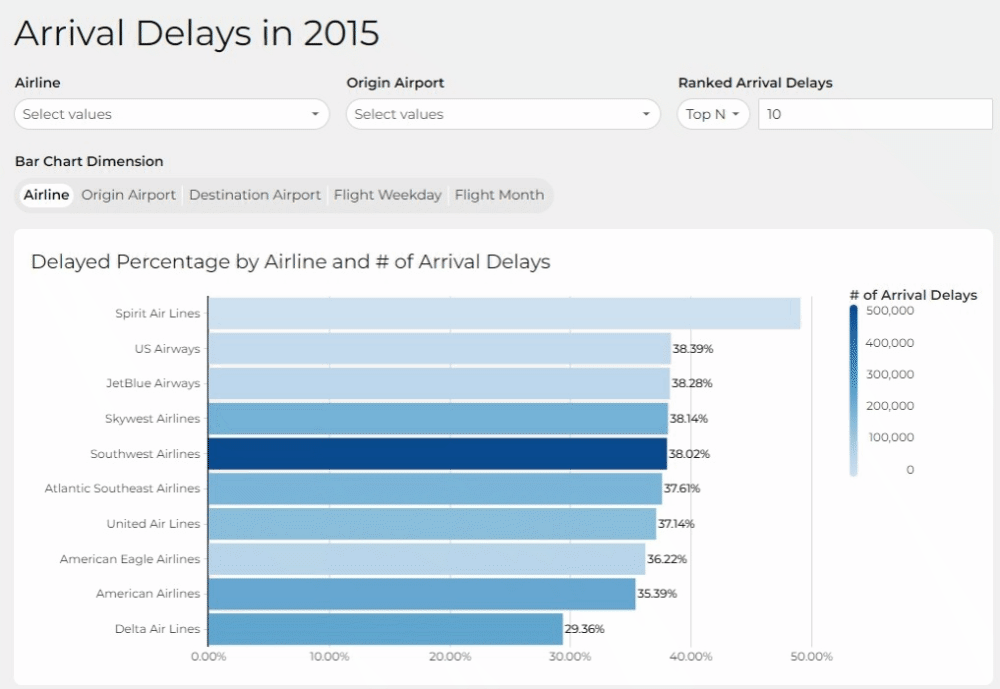The image size is (1000, 689).
Task: Open the Airline filter dropdown
Action: pyautogui.click(x=171, y=114)
